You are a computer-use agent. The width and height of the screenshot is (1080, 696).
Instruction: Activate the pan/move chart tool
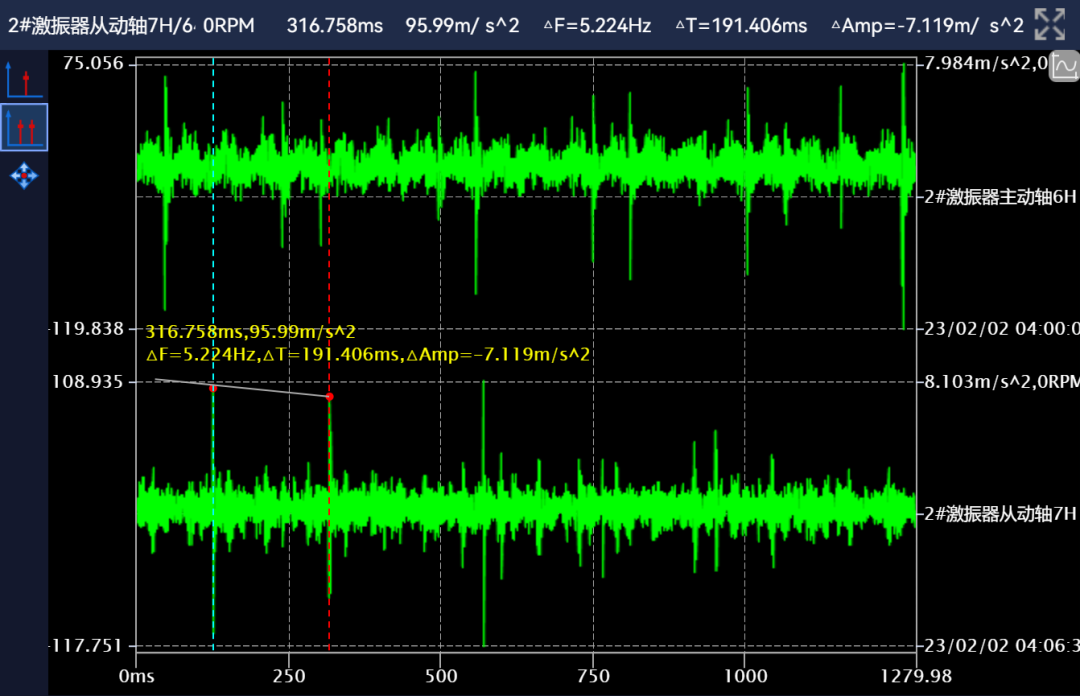[x=24, y=177]
